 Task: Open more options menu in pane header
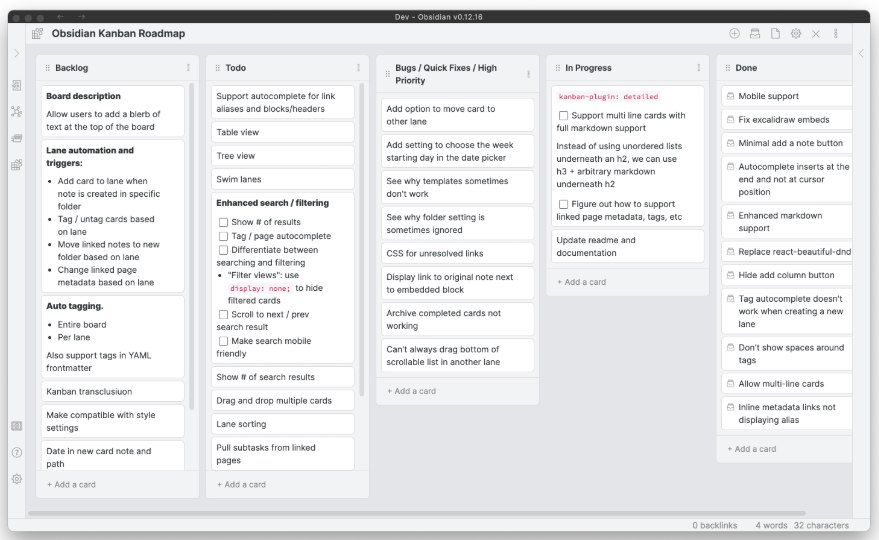point(836,33)
